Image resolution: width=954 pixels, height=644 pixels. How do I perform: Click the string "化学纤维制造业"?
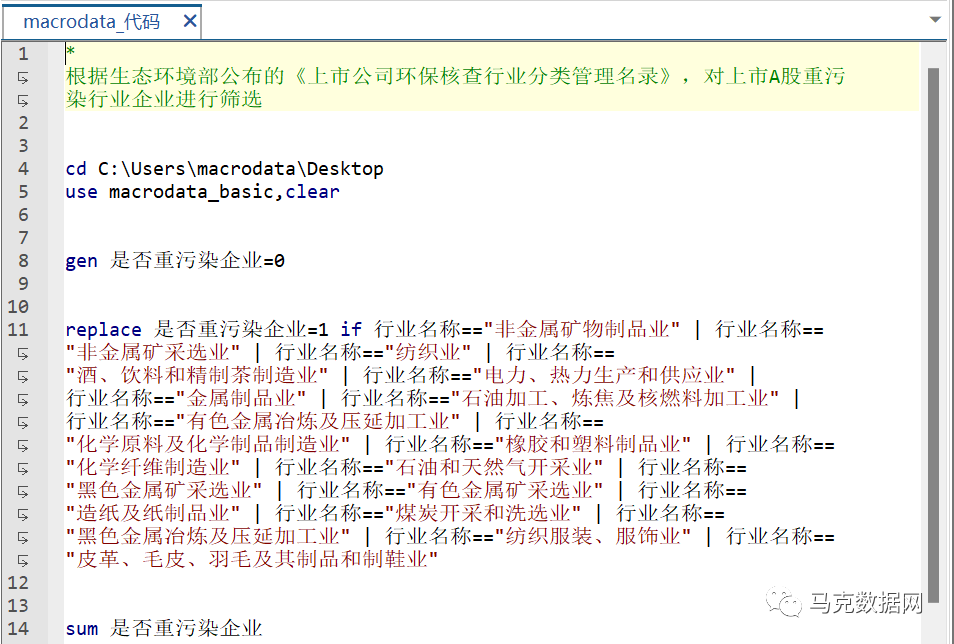coord(153,467)
